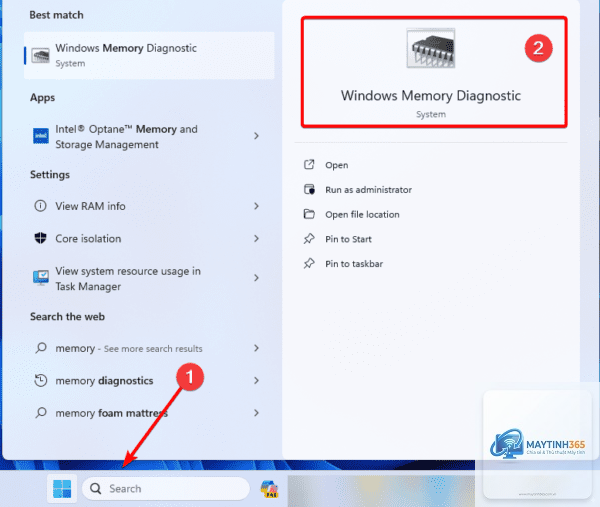The width and height of the screenshot is (600, 507).
Task: Open the Core isolation setting
Action: tap(88, 238)
